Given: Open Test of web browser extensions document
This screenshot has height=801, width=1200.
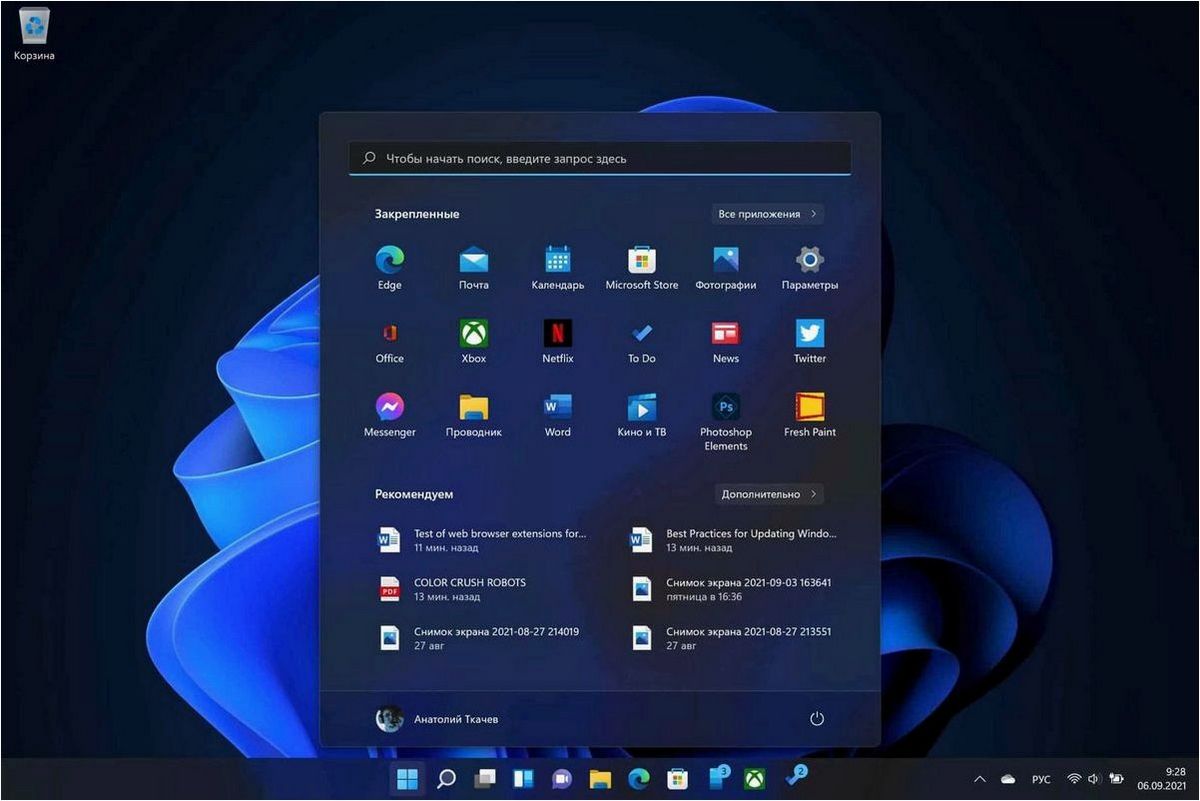Looking at the screenshot, I should 483,540.
